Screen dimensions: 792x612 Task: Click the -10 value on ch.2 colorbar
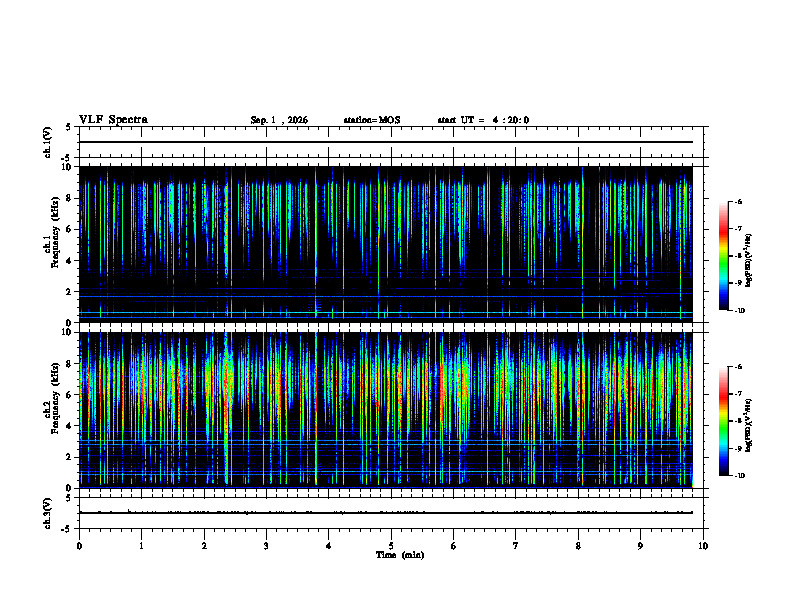tap(739, 476)
